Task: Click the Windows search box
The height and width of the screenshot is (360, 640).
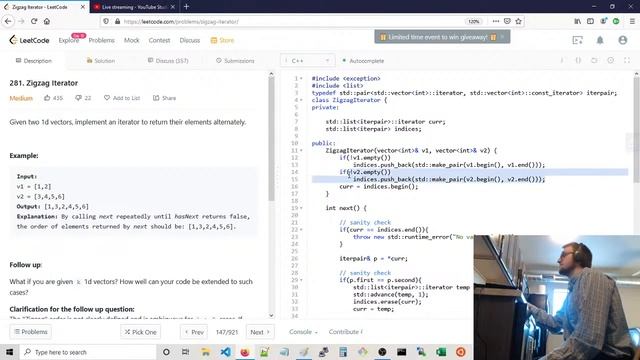Action: pos(87,352)
